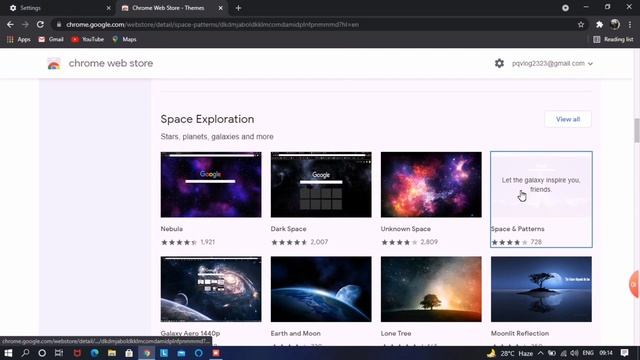Image resolution: width=640 pixels, height=360 pixels.
Task: Open the Chrome profile avatar
Action: [x=615, y=24]
